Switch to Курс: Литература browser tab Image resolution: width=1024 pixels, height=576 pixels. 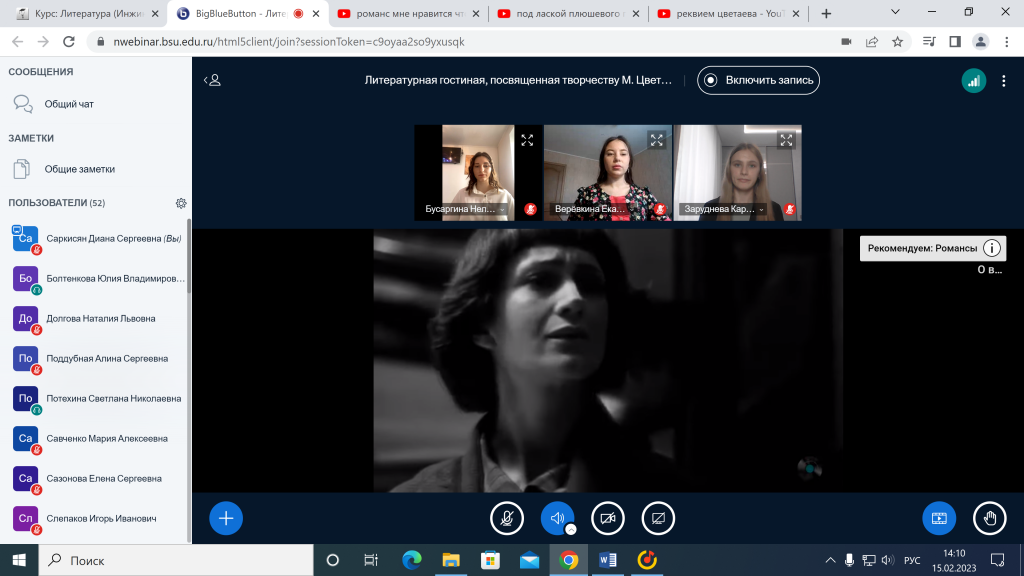click(88, 14)
